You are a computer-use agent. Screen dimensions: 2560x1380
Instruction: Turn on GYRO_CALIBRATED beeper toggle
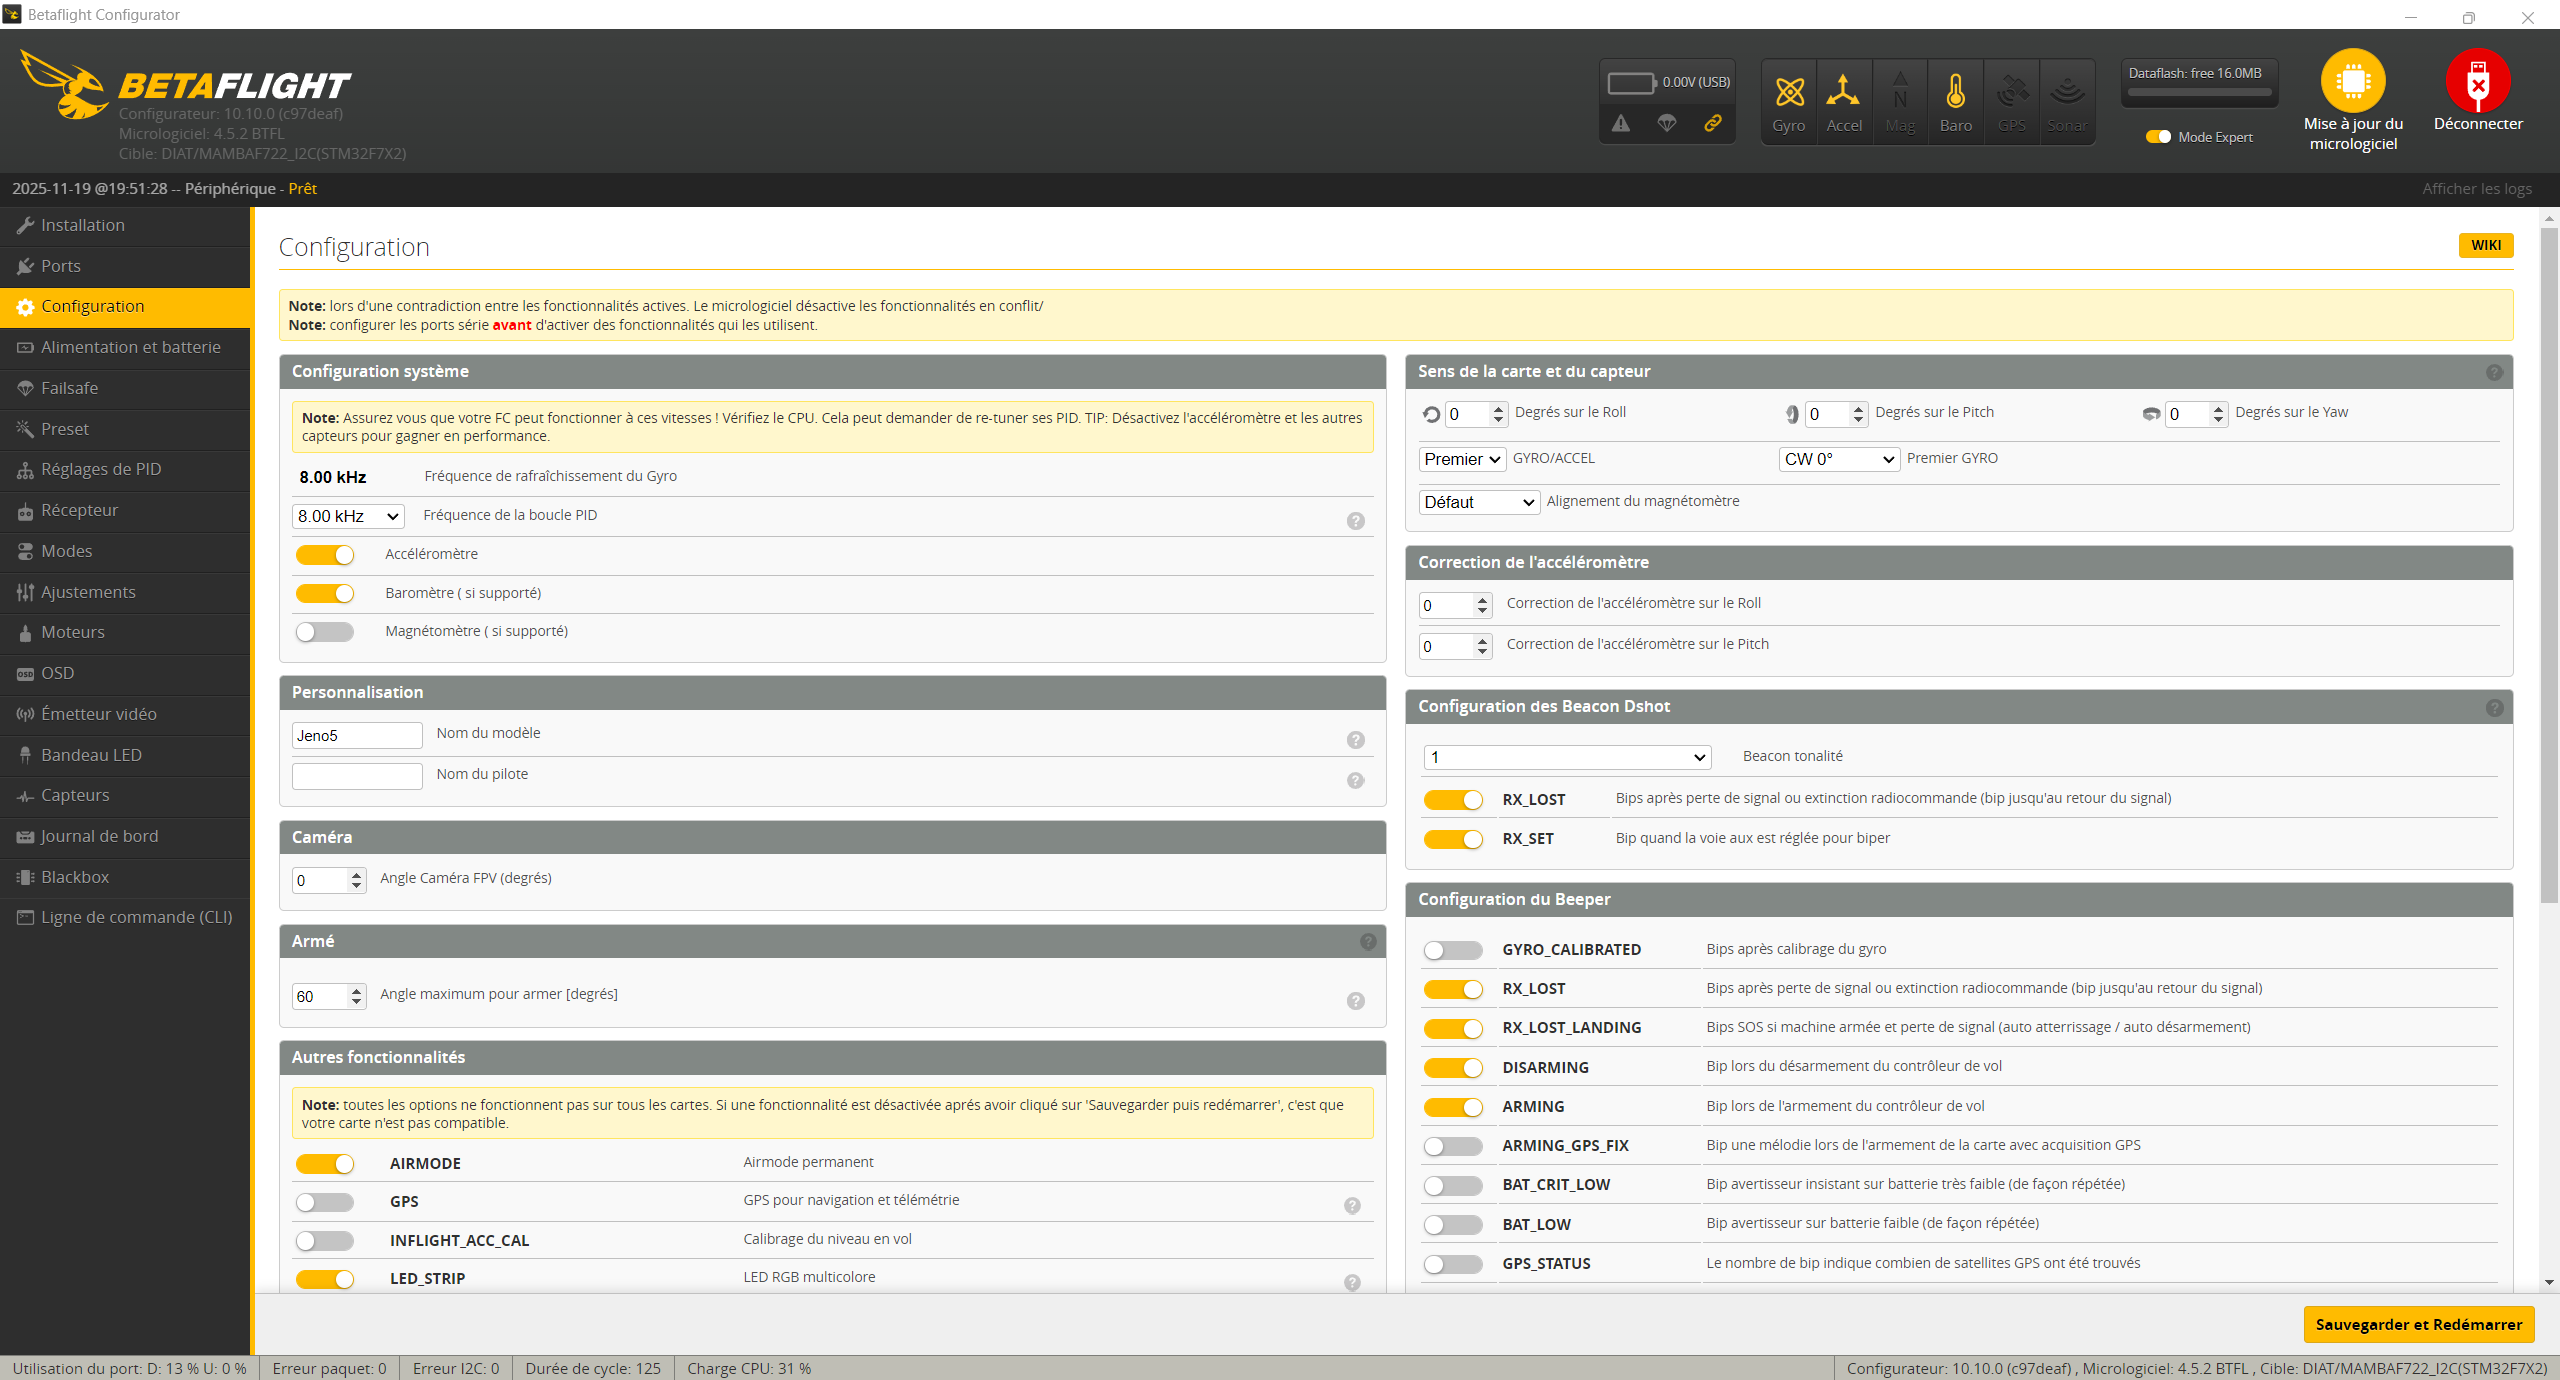tap(1453, 950)
